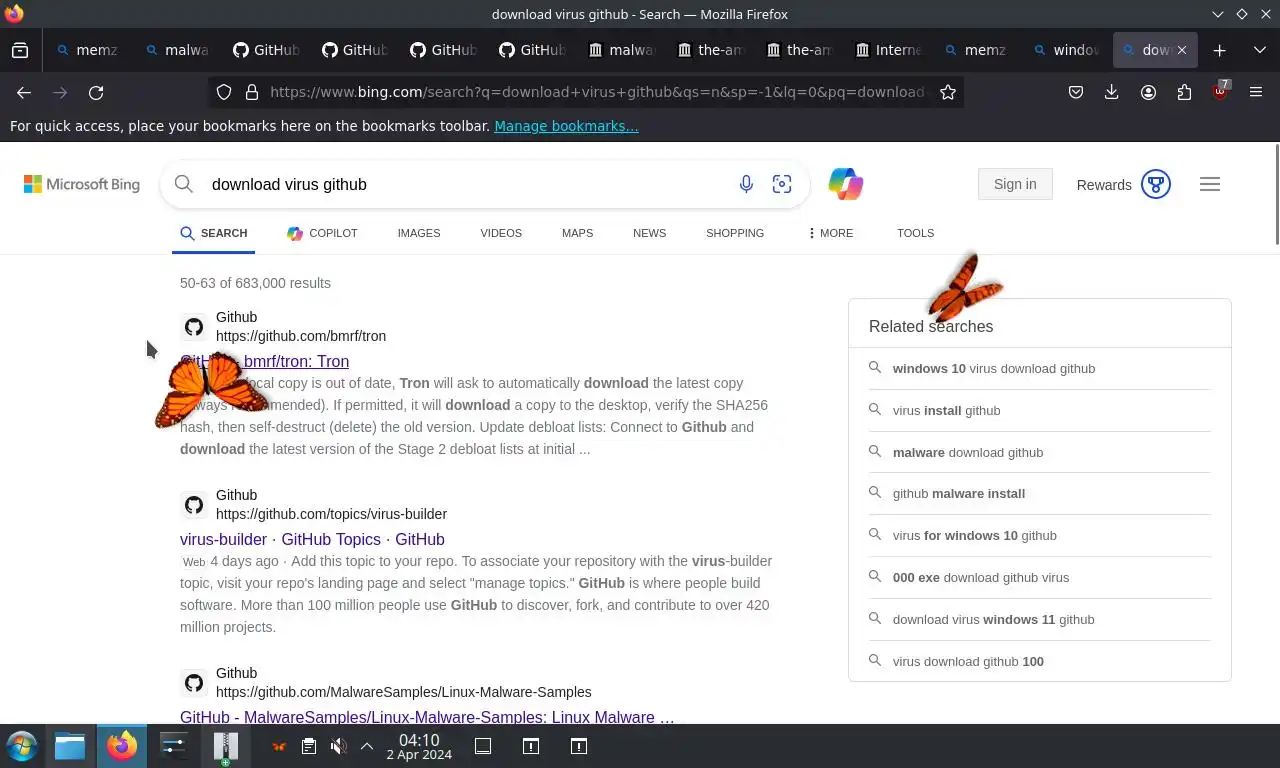
Task: Open Bing TOOLS filter options
Action: tap(915, 233)
